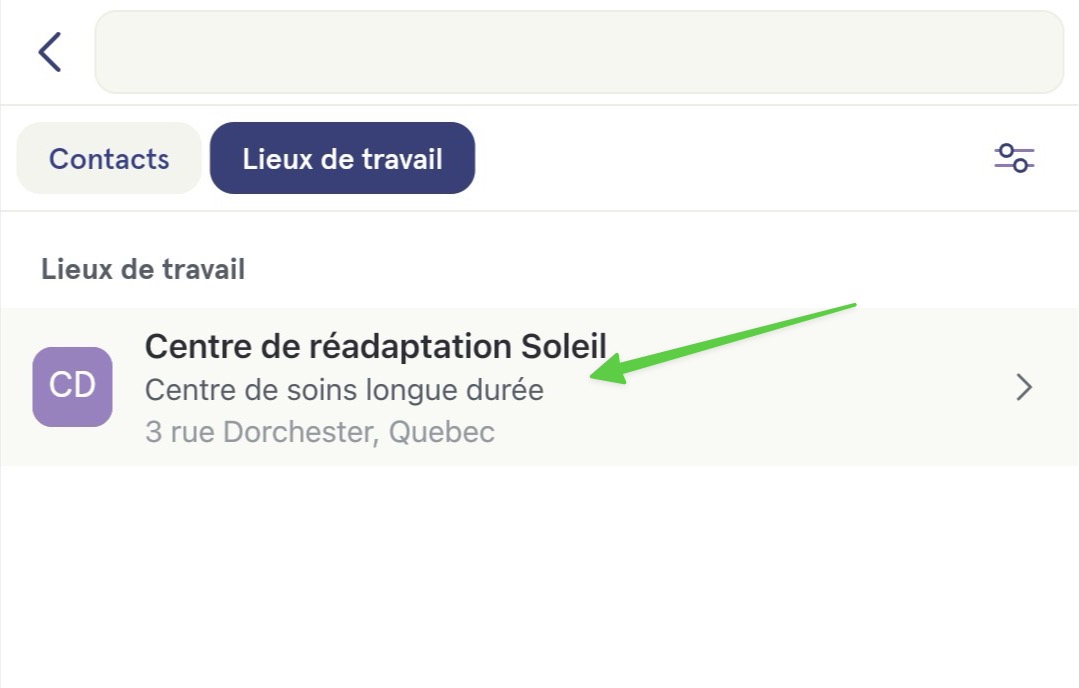Return to previous screen via back chevron

(x=50, y=52)
